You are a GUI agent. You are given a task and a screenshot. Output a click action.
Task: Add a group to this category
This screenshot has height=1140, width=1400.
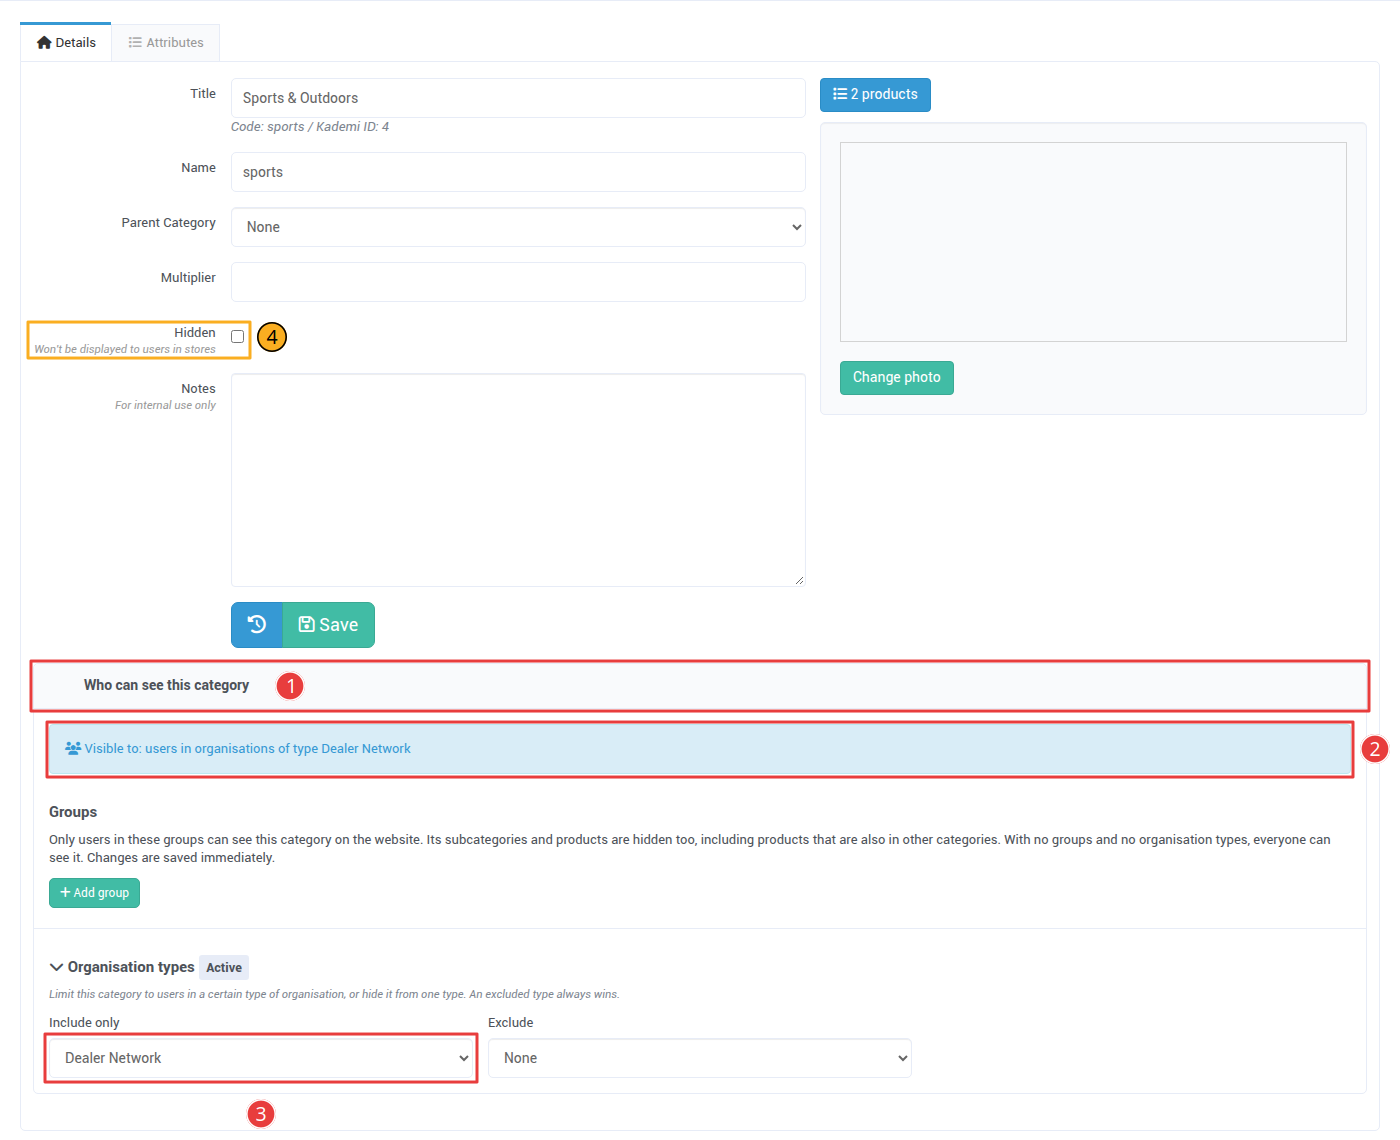point(94,893)
